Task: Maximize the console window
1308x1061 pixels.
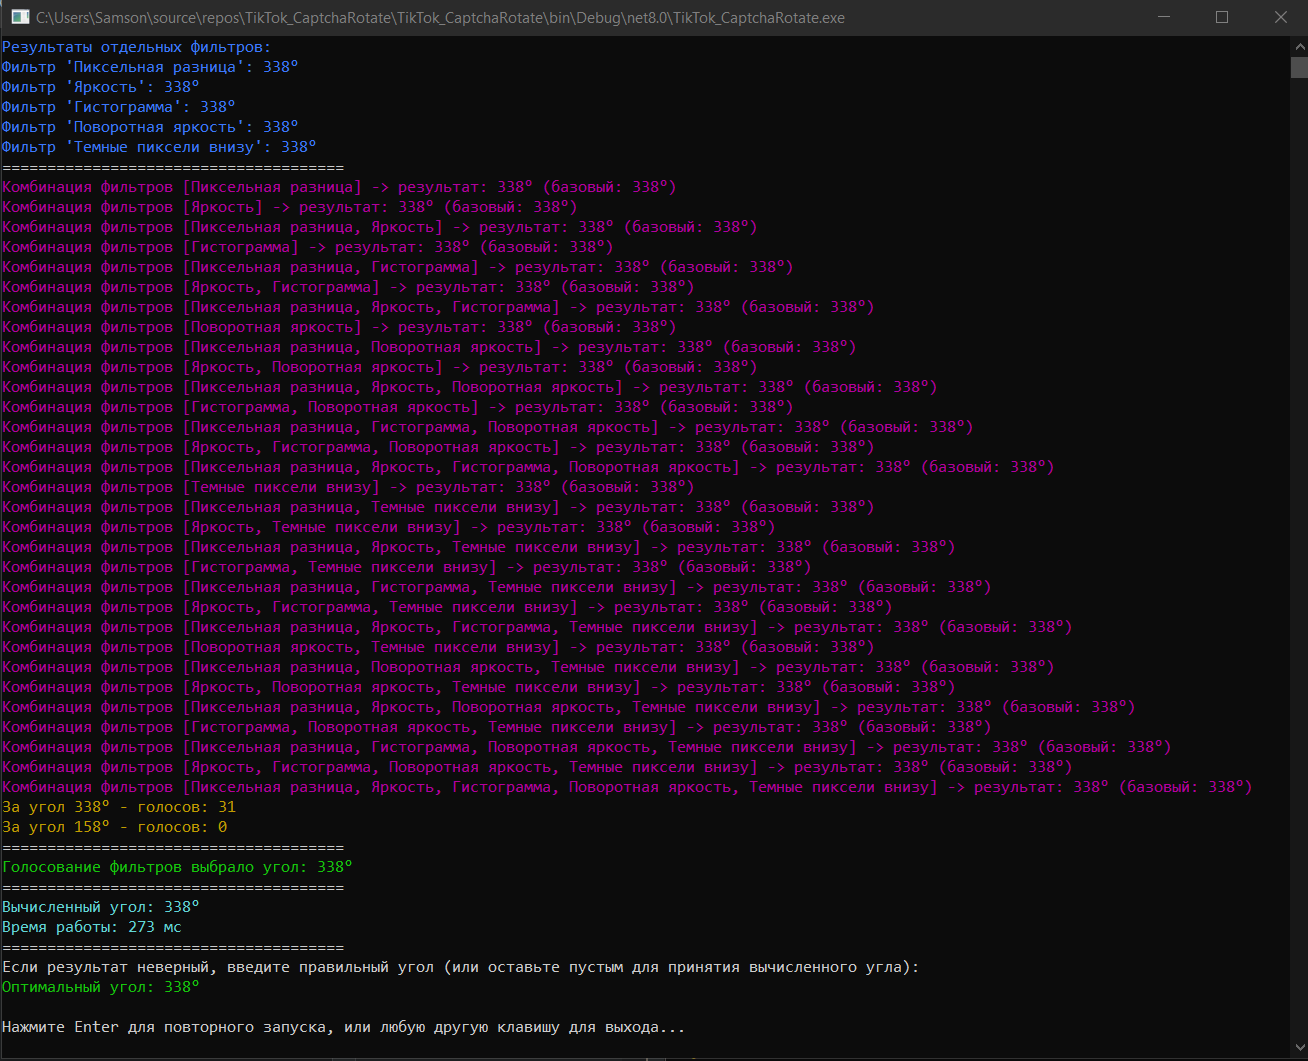Action: pyautogui.click(x=1222, y=18)
